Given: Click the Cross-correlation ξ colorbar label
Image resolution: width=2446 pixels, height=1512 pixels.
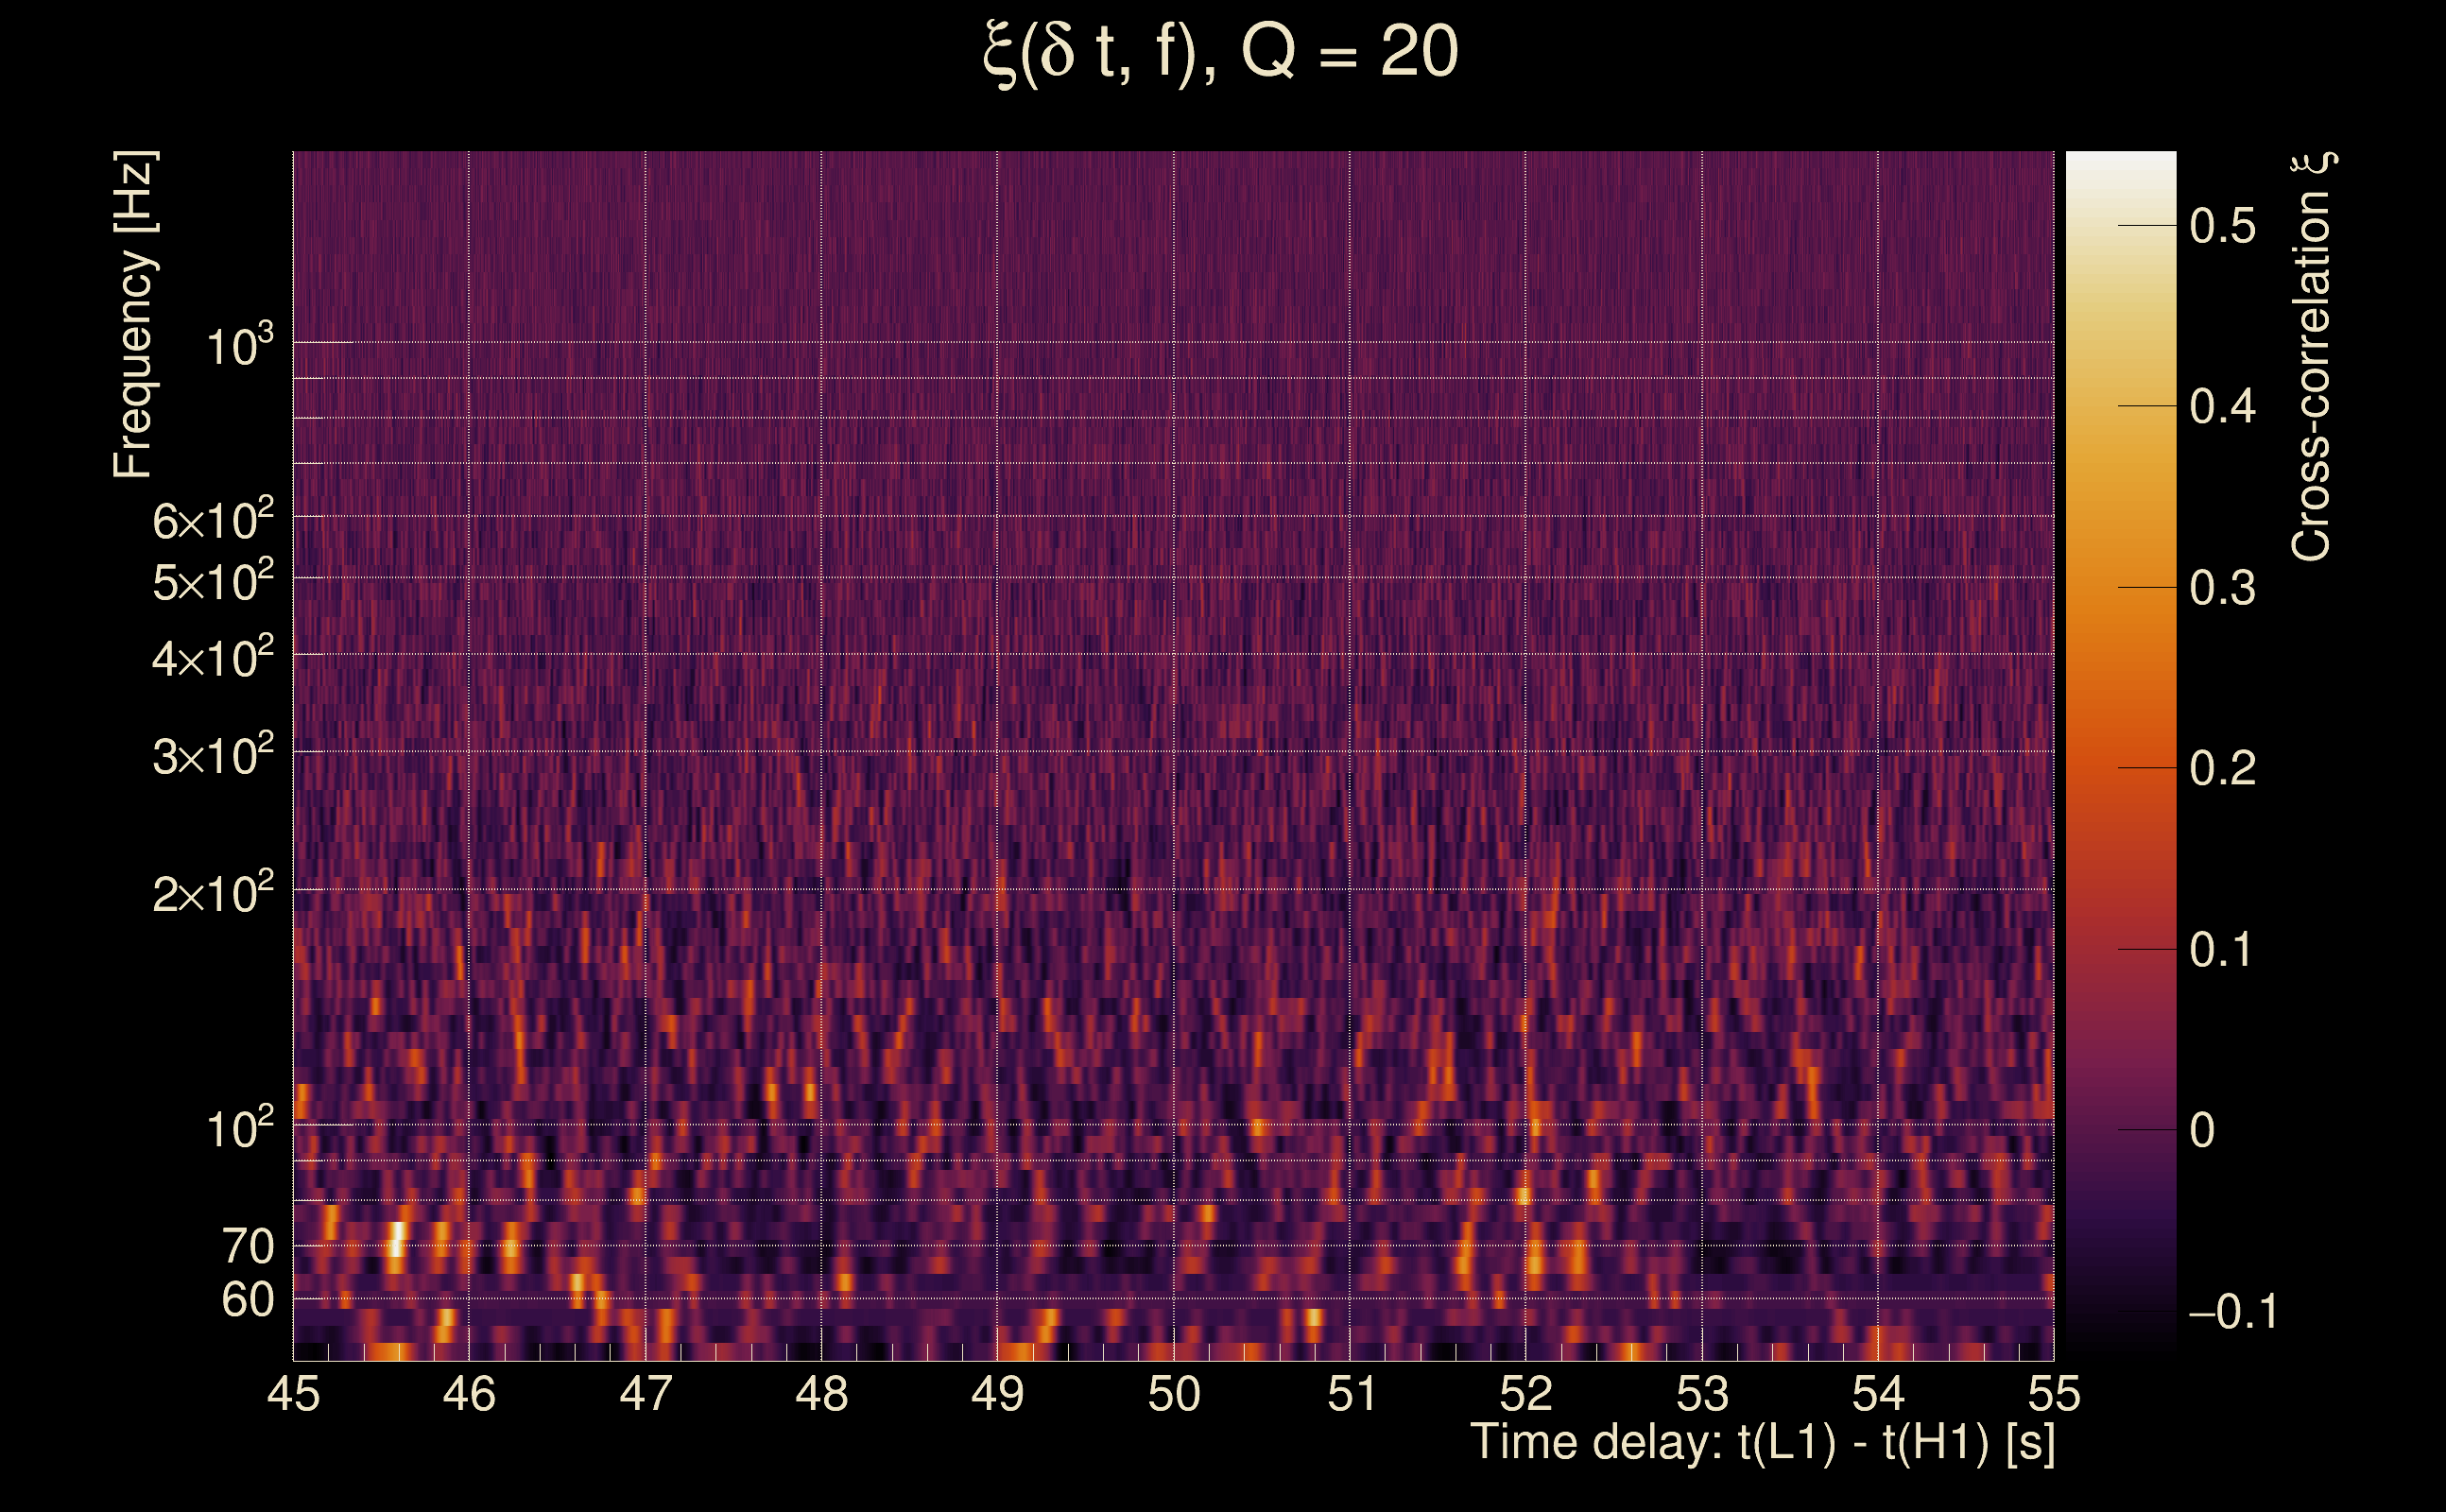Looking at the screenshot, I should 2311,357.
